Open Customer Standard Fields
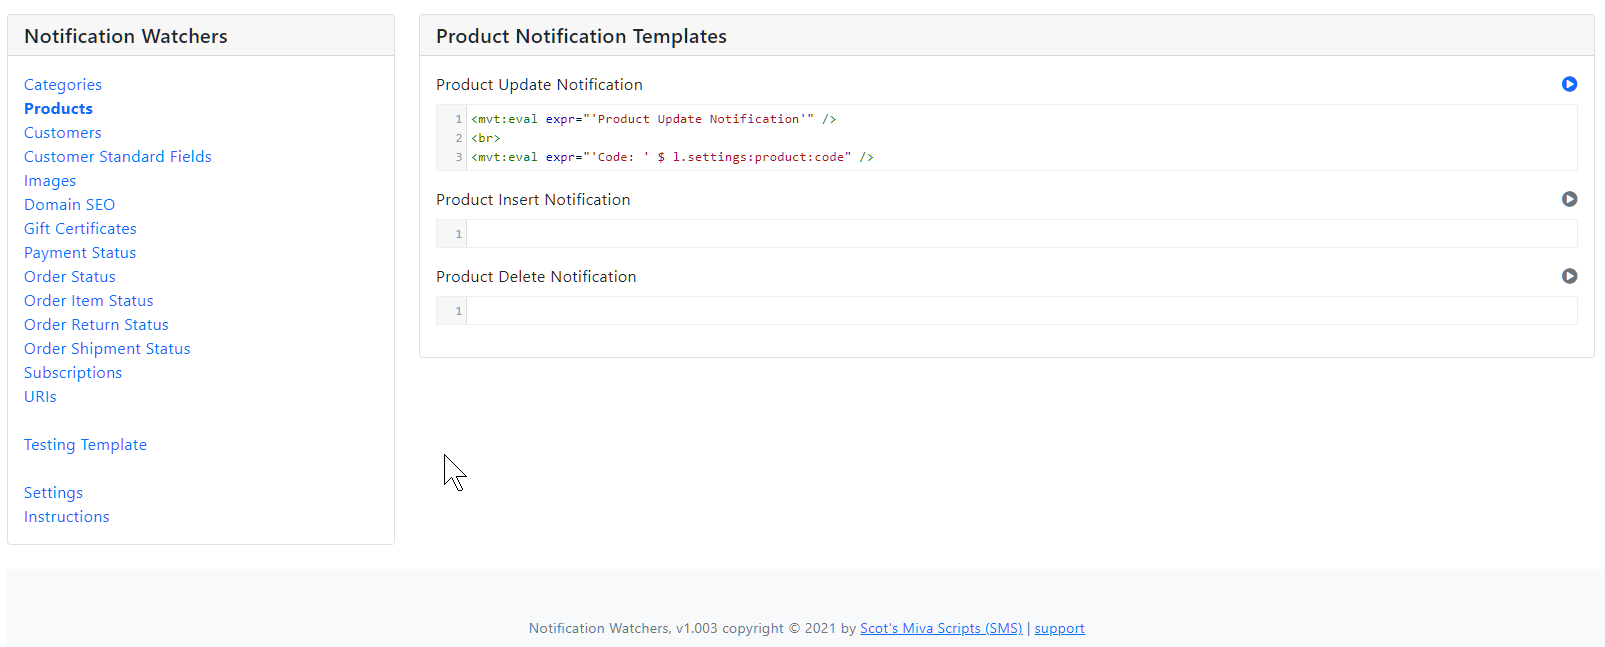 [118, 157]
